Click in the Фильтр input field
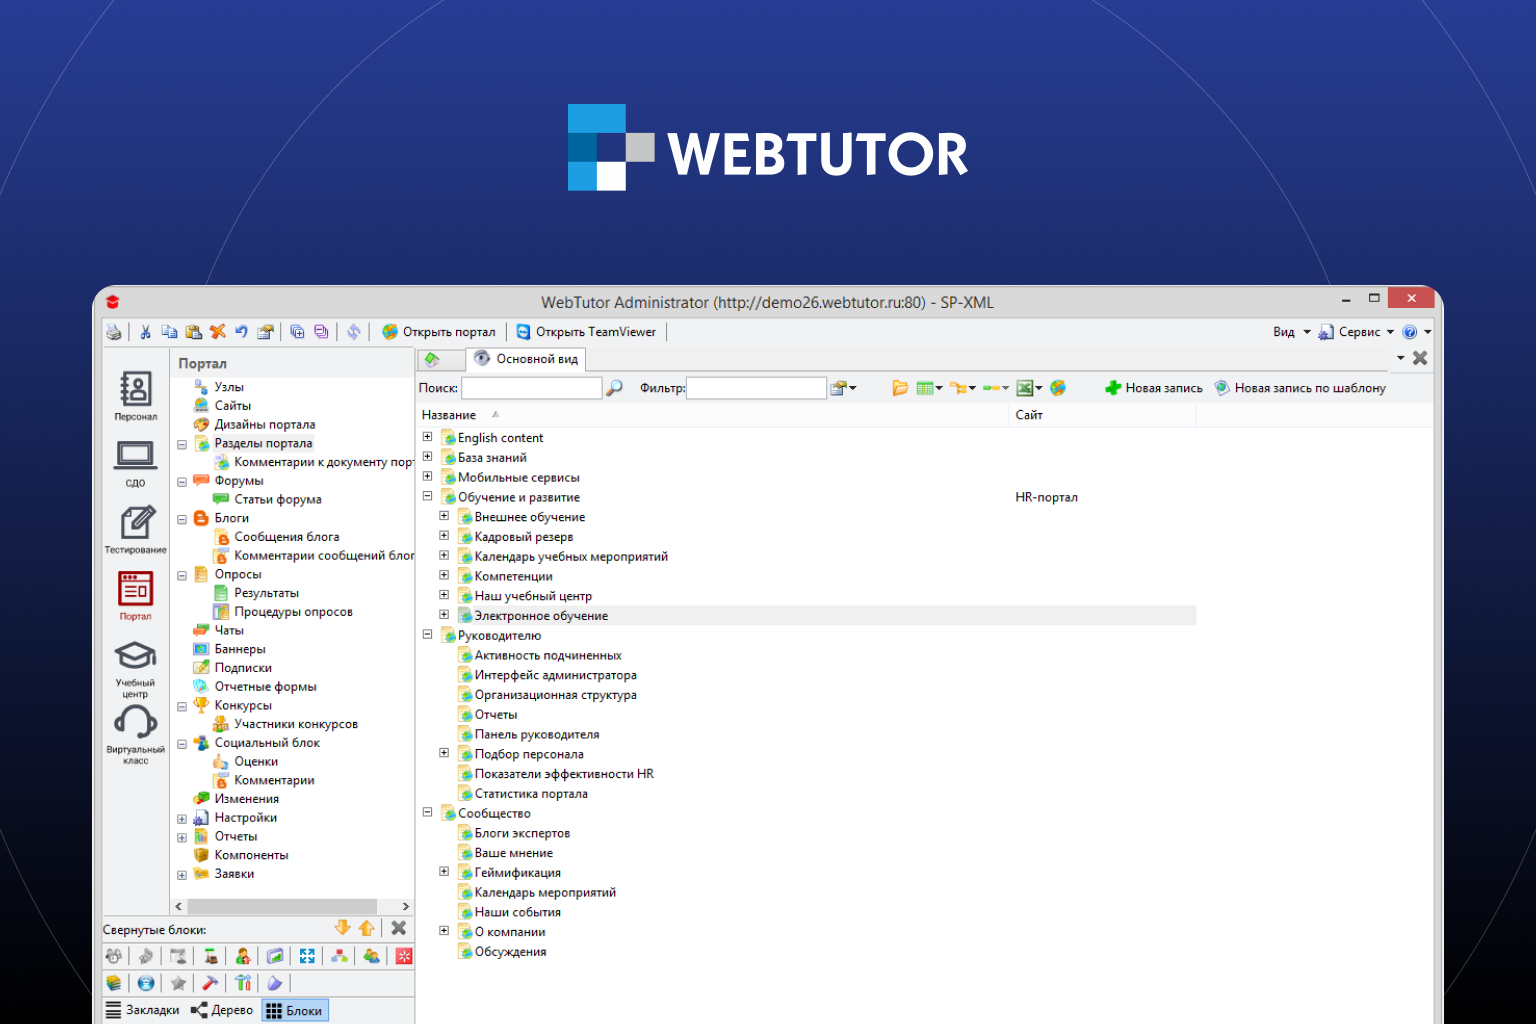This screenshot has height=1024, width=1536. tap(756, 388)
